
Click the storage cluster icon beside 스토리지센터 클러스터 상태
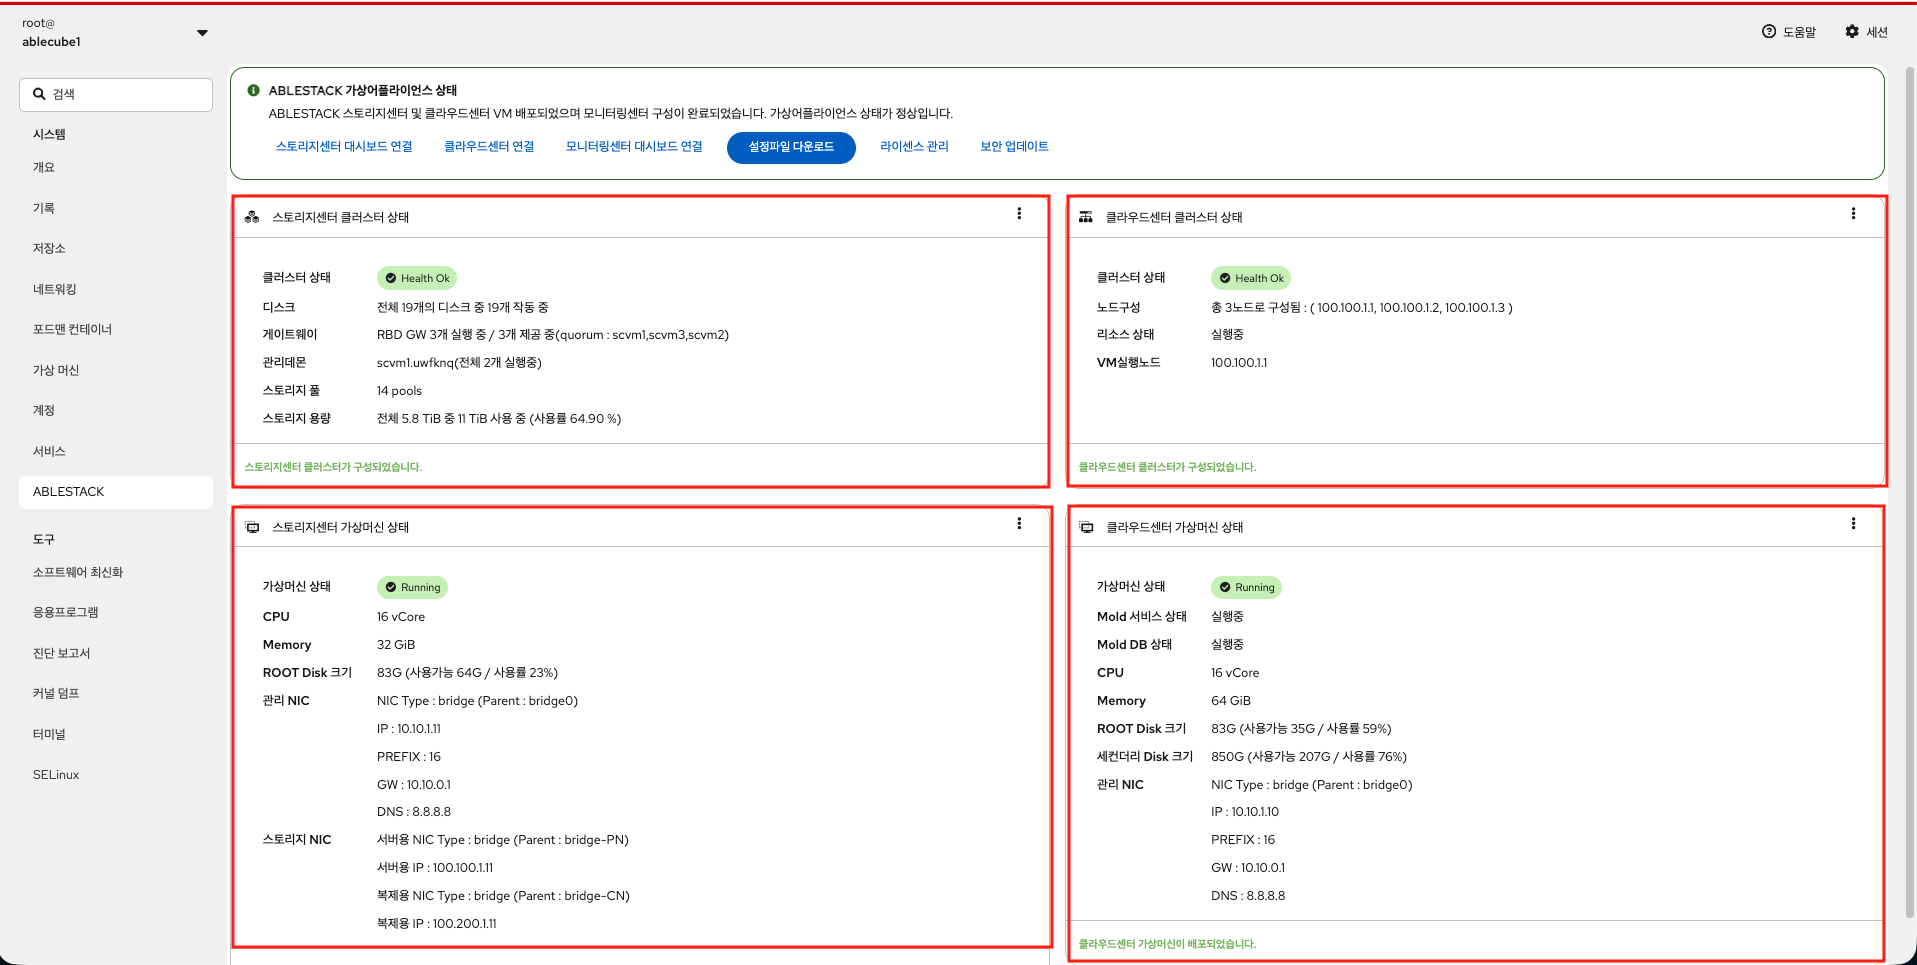click(252, 217)
